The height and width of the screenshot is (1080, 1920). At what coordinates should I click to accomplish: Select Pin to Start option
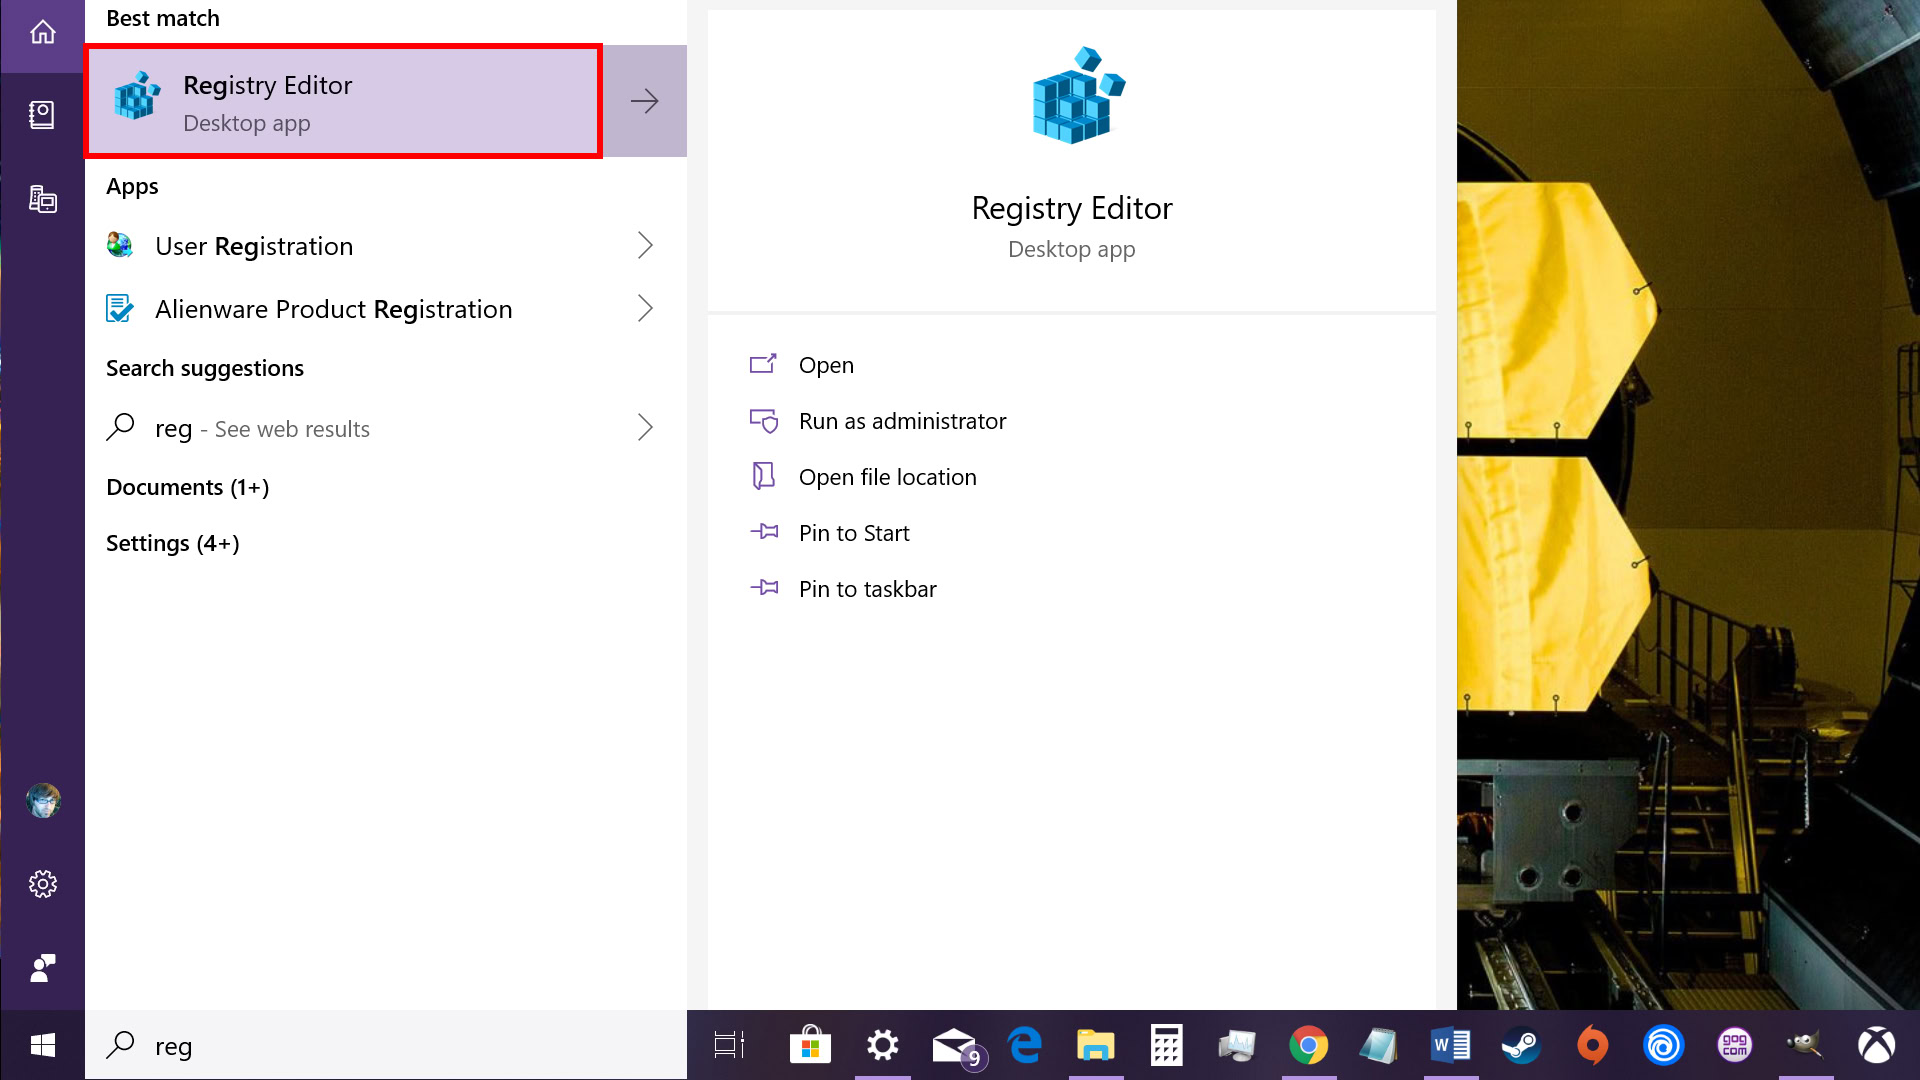(853, 531)
